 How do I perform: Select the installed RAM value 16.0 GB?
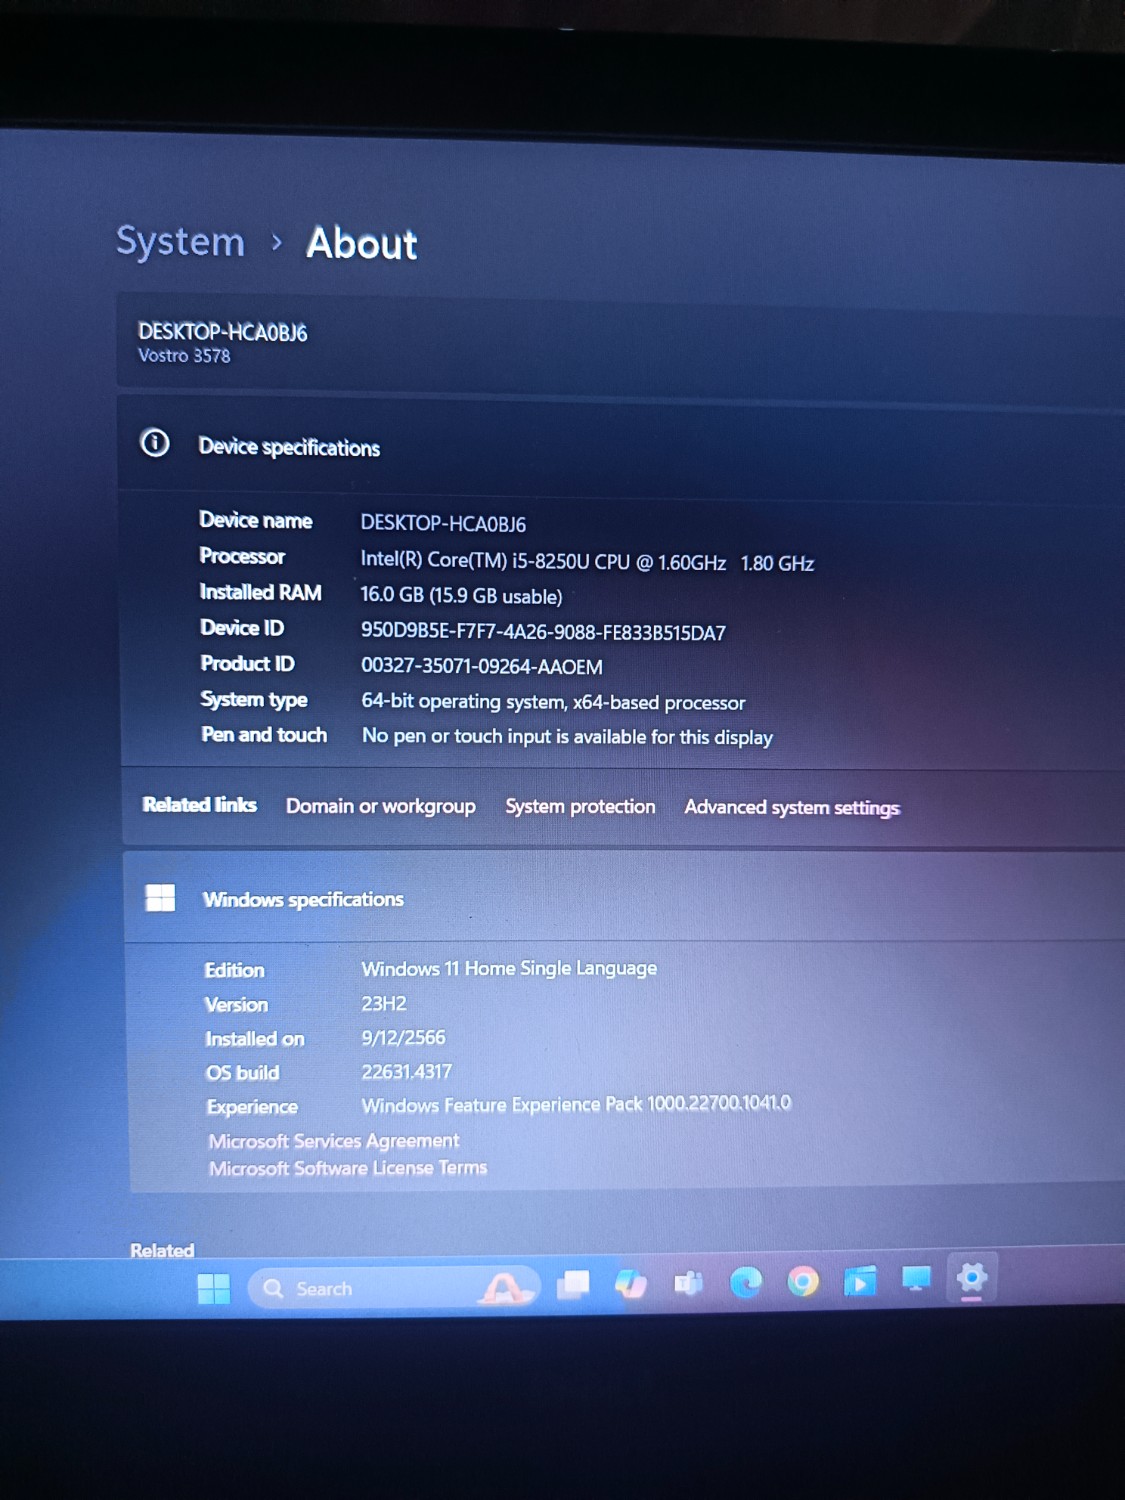pyautogui.click(x=461, y=595)
